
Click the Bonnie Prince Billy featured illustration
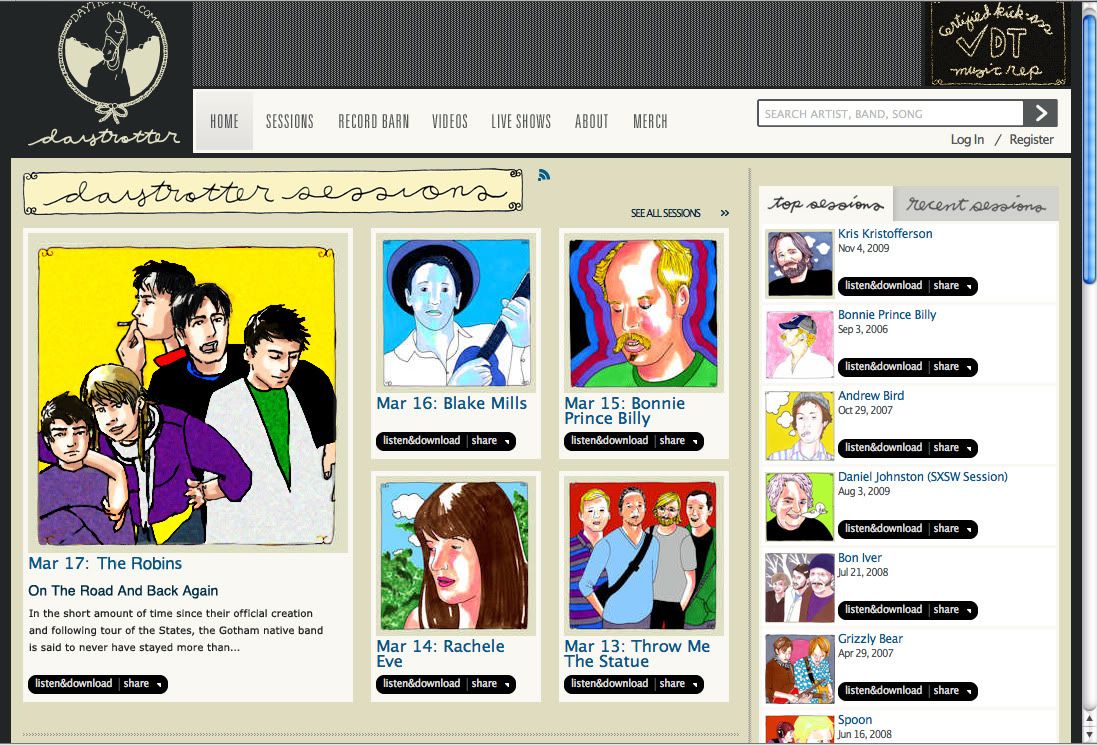point(643,313)
